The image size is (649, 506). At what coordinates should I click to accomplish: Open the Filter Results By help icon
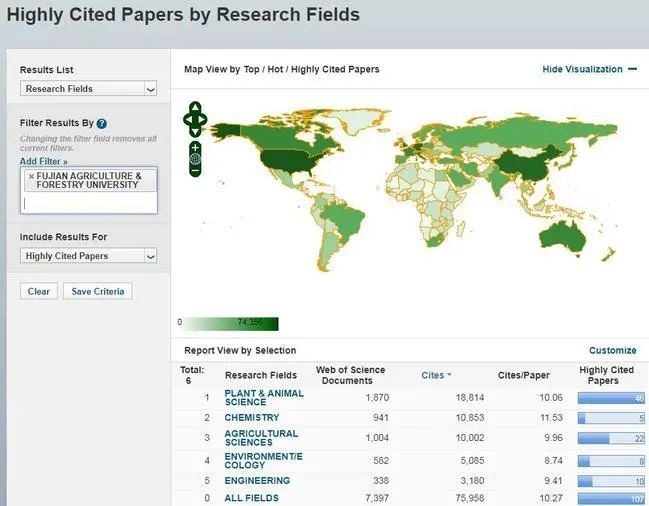(101, 123)
